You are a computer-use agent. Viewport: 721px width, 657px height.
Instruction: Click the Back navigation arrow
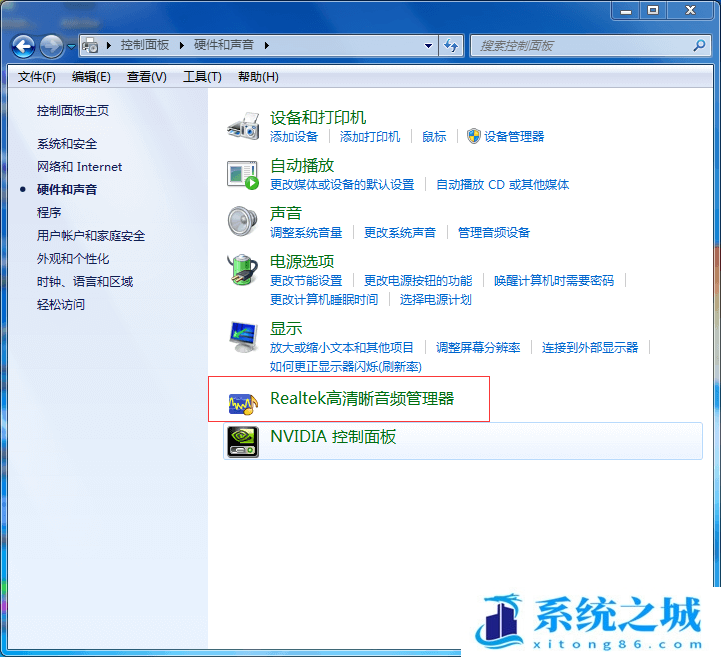(x=23, y=46)
